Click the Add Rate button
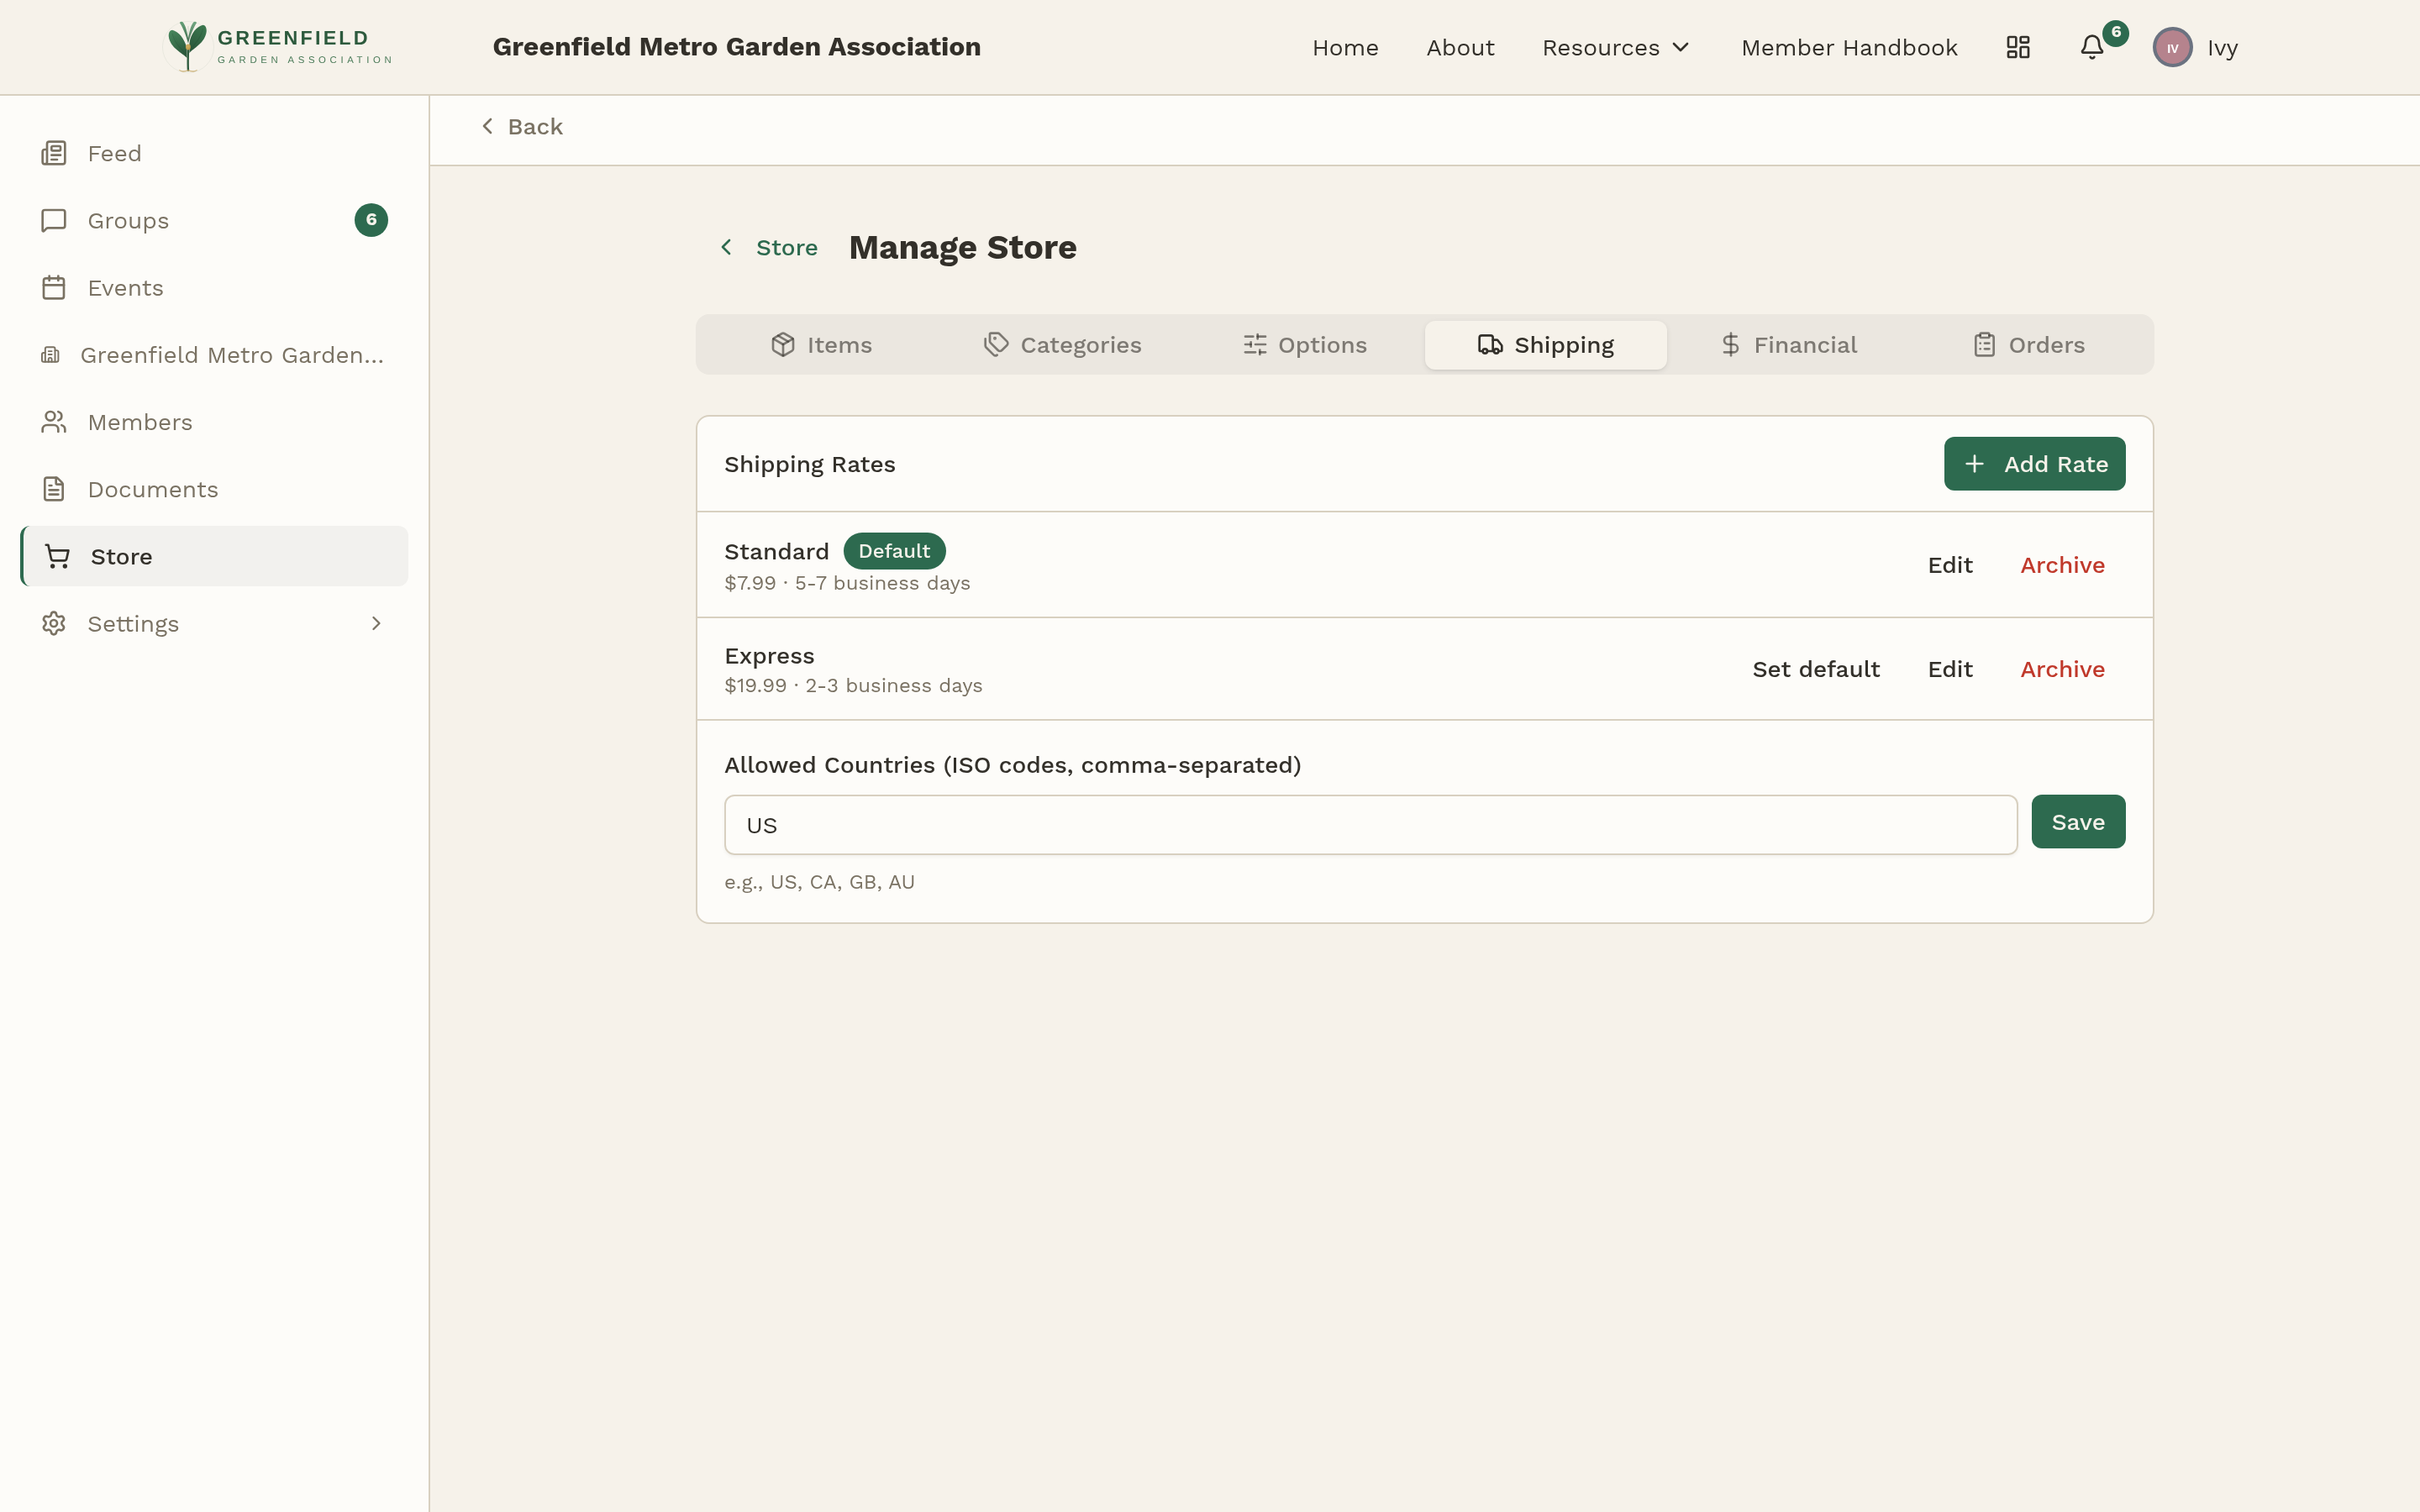 tap(2034, 463)
